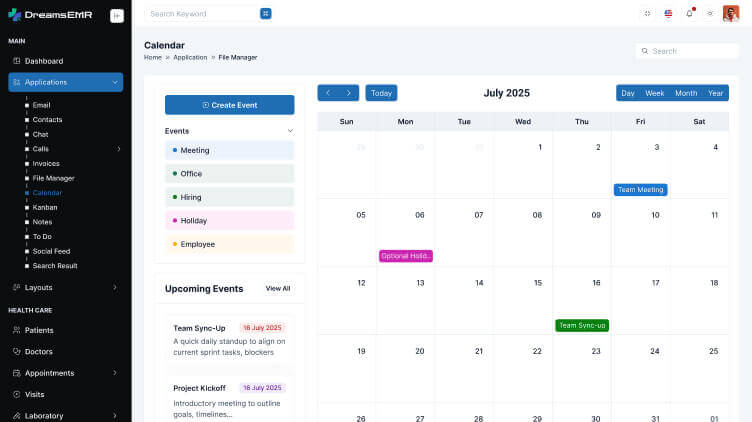752x422 pixels.
Task: Go to next month arrow
Action: [349, 93]
